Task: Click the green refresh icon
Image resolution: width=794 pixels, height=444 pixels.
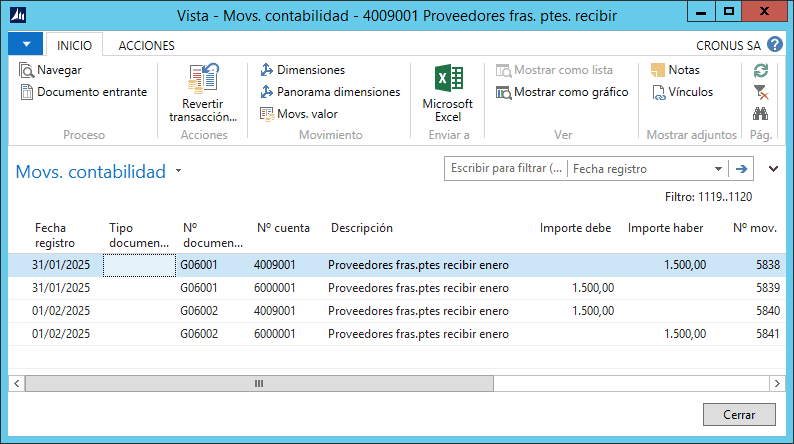Action: tap(761, 70)
